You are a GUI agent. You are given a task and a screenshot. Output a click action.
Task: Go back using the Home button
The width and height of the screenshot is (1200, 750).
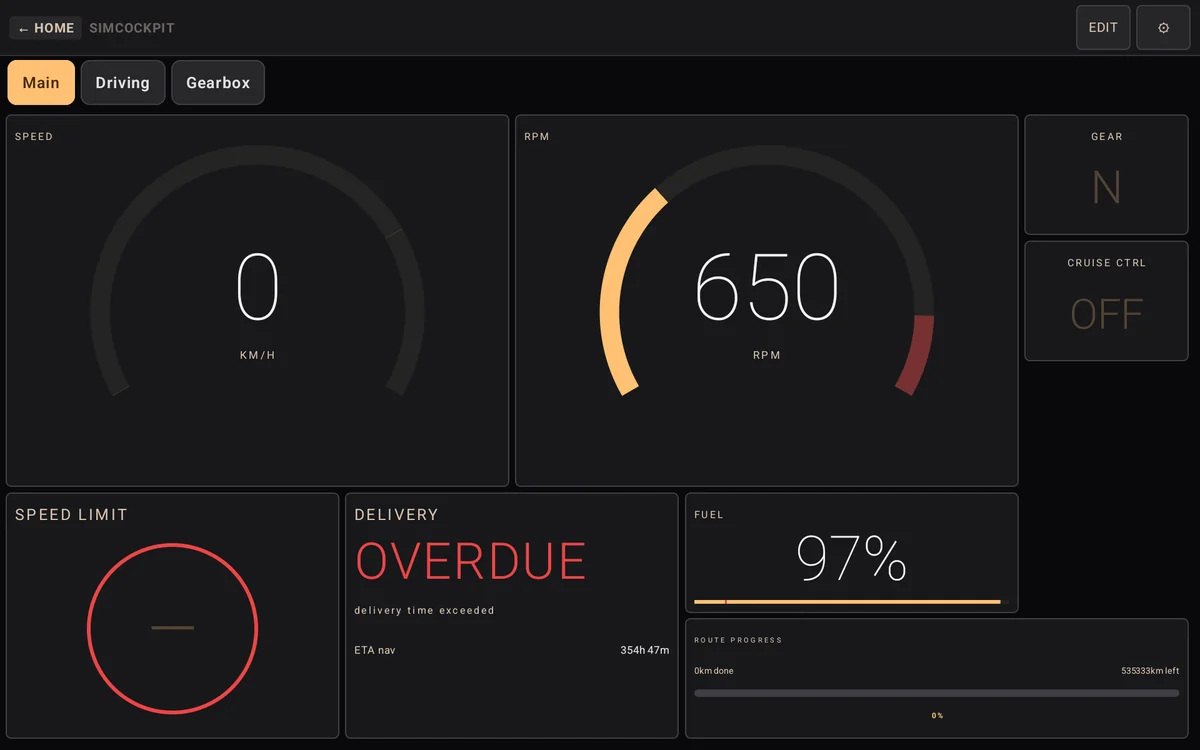pos(46,28)
